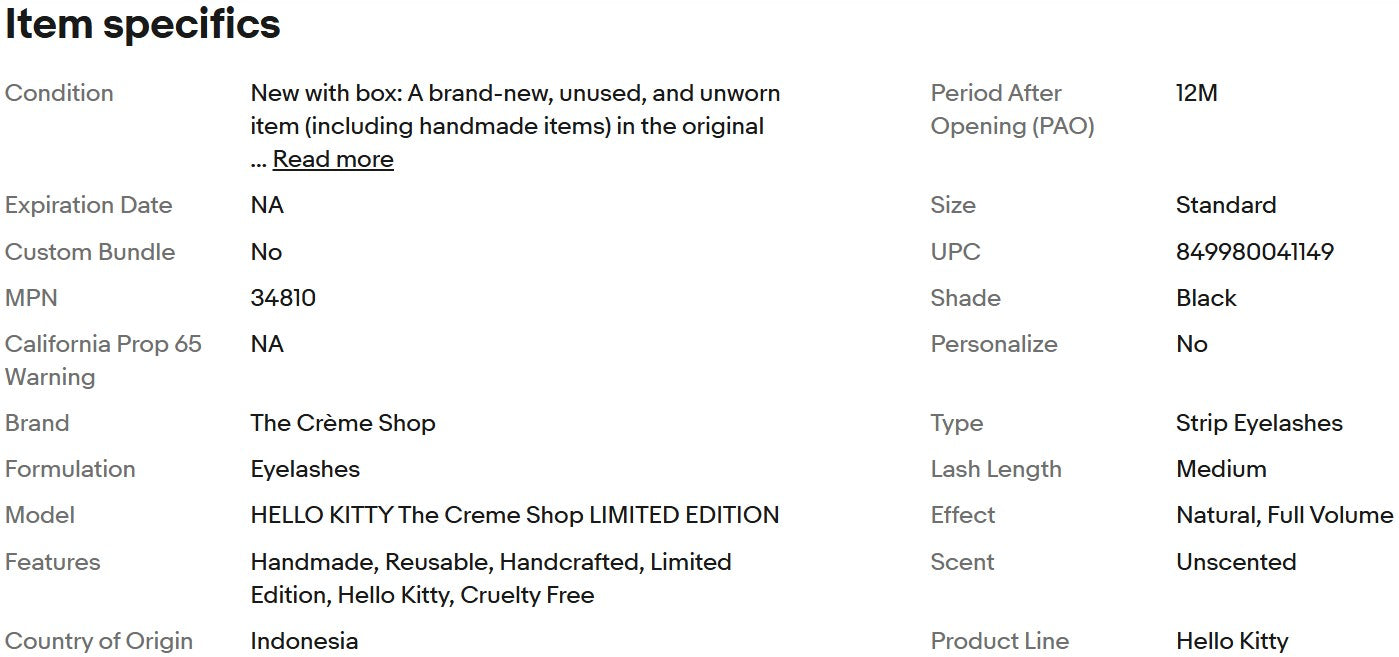The image size is (1399, 657).
Task: Click the Size value Standard
Action: pos(1225,205)
